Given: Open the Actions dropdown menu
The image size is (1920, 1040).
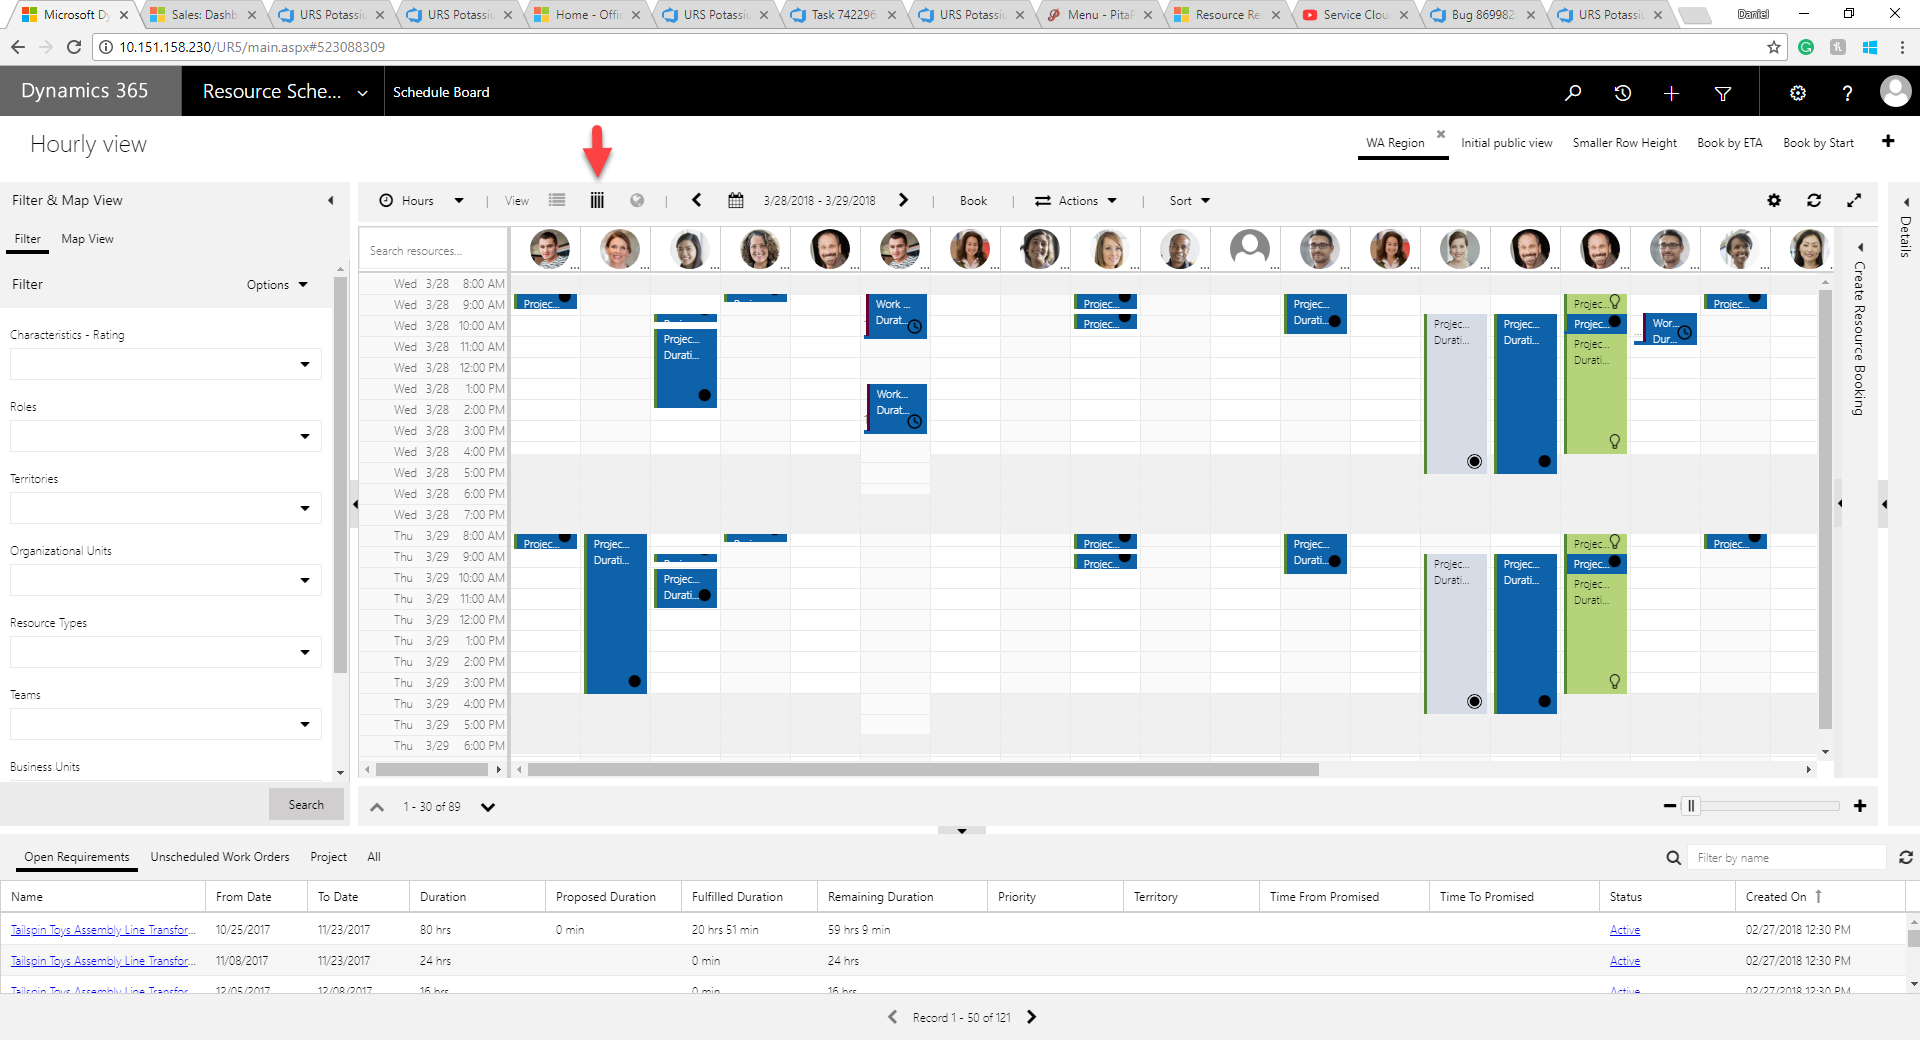Looking at the screenshot, I should point(1076,201).
